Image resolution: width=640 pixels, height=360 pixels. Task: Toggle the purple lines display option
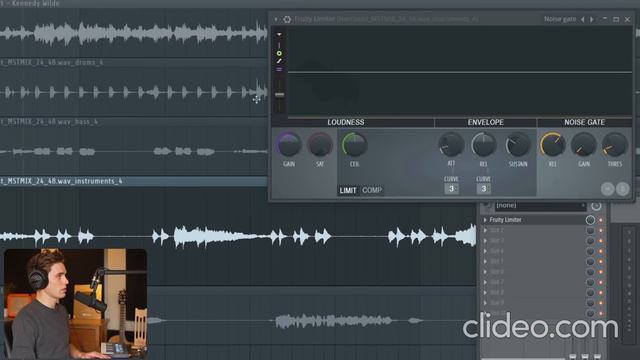(279, 70)
